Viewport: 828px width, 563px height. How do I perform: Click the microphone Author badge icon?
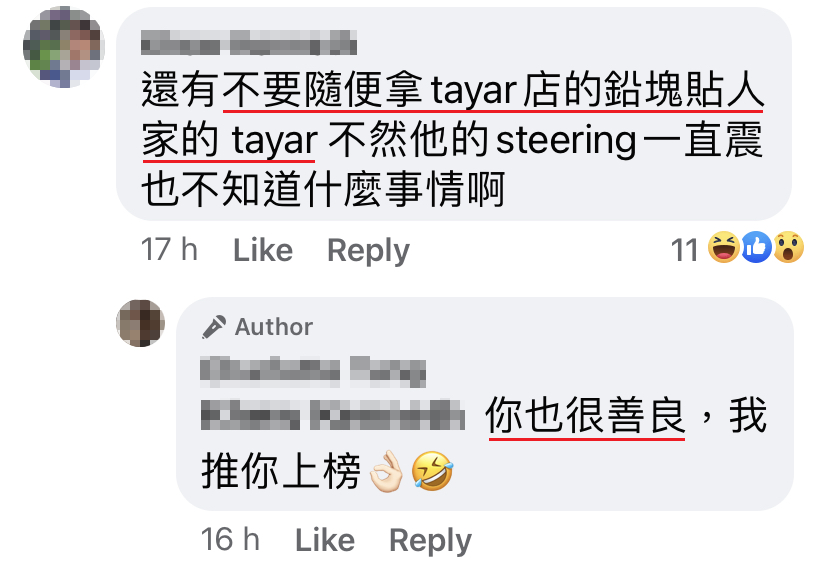(214, 327)
